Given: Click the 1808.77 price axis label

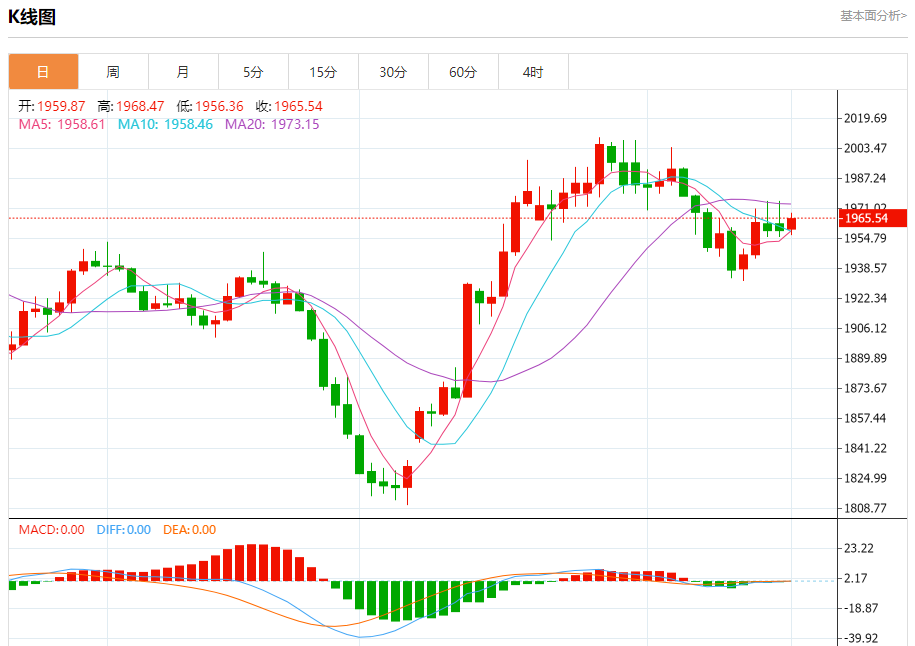Looking at the screenshot, I should [865, 508].
